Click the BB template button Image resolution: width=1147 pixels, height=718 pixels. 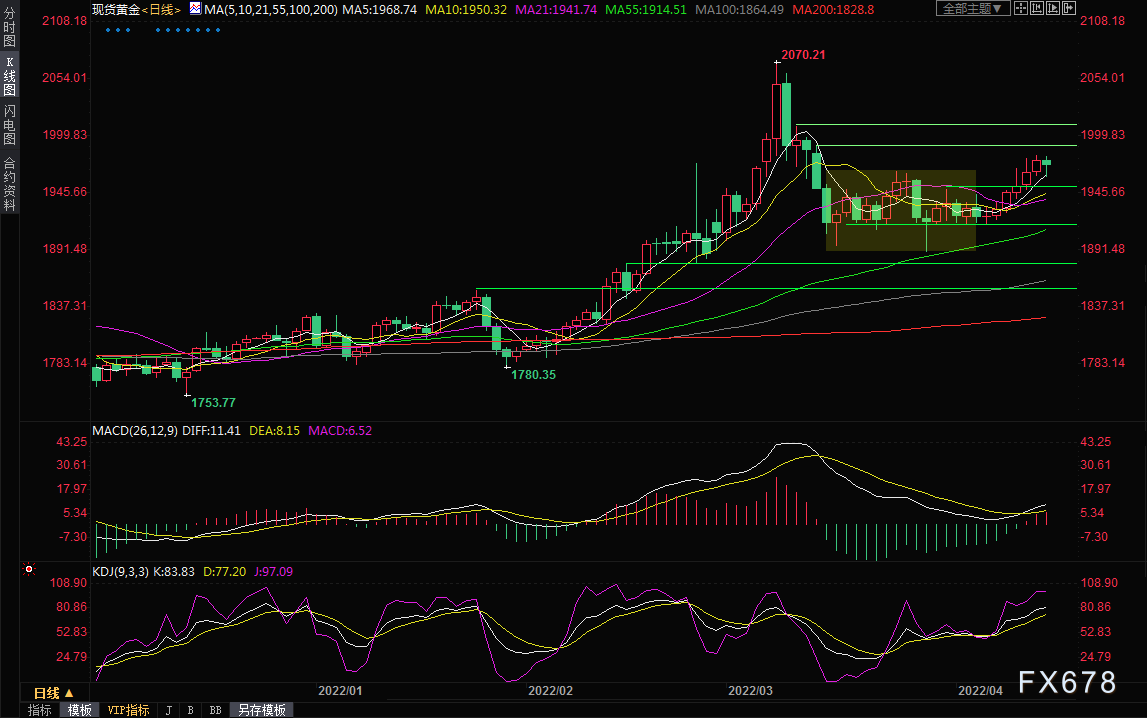(x=216, y=710)
